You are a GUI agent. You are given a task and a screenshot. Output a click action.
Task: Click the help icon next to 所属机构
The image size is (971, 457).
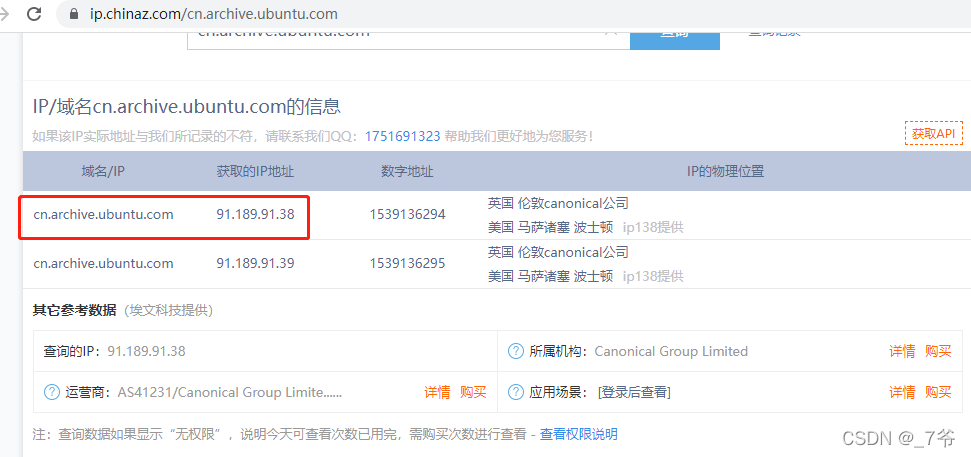516,351
